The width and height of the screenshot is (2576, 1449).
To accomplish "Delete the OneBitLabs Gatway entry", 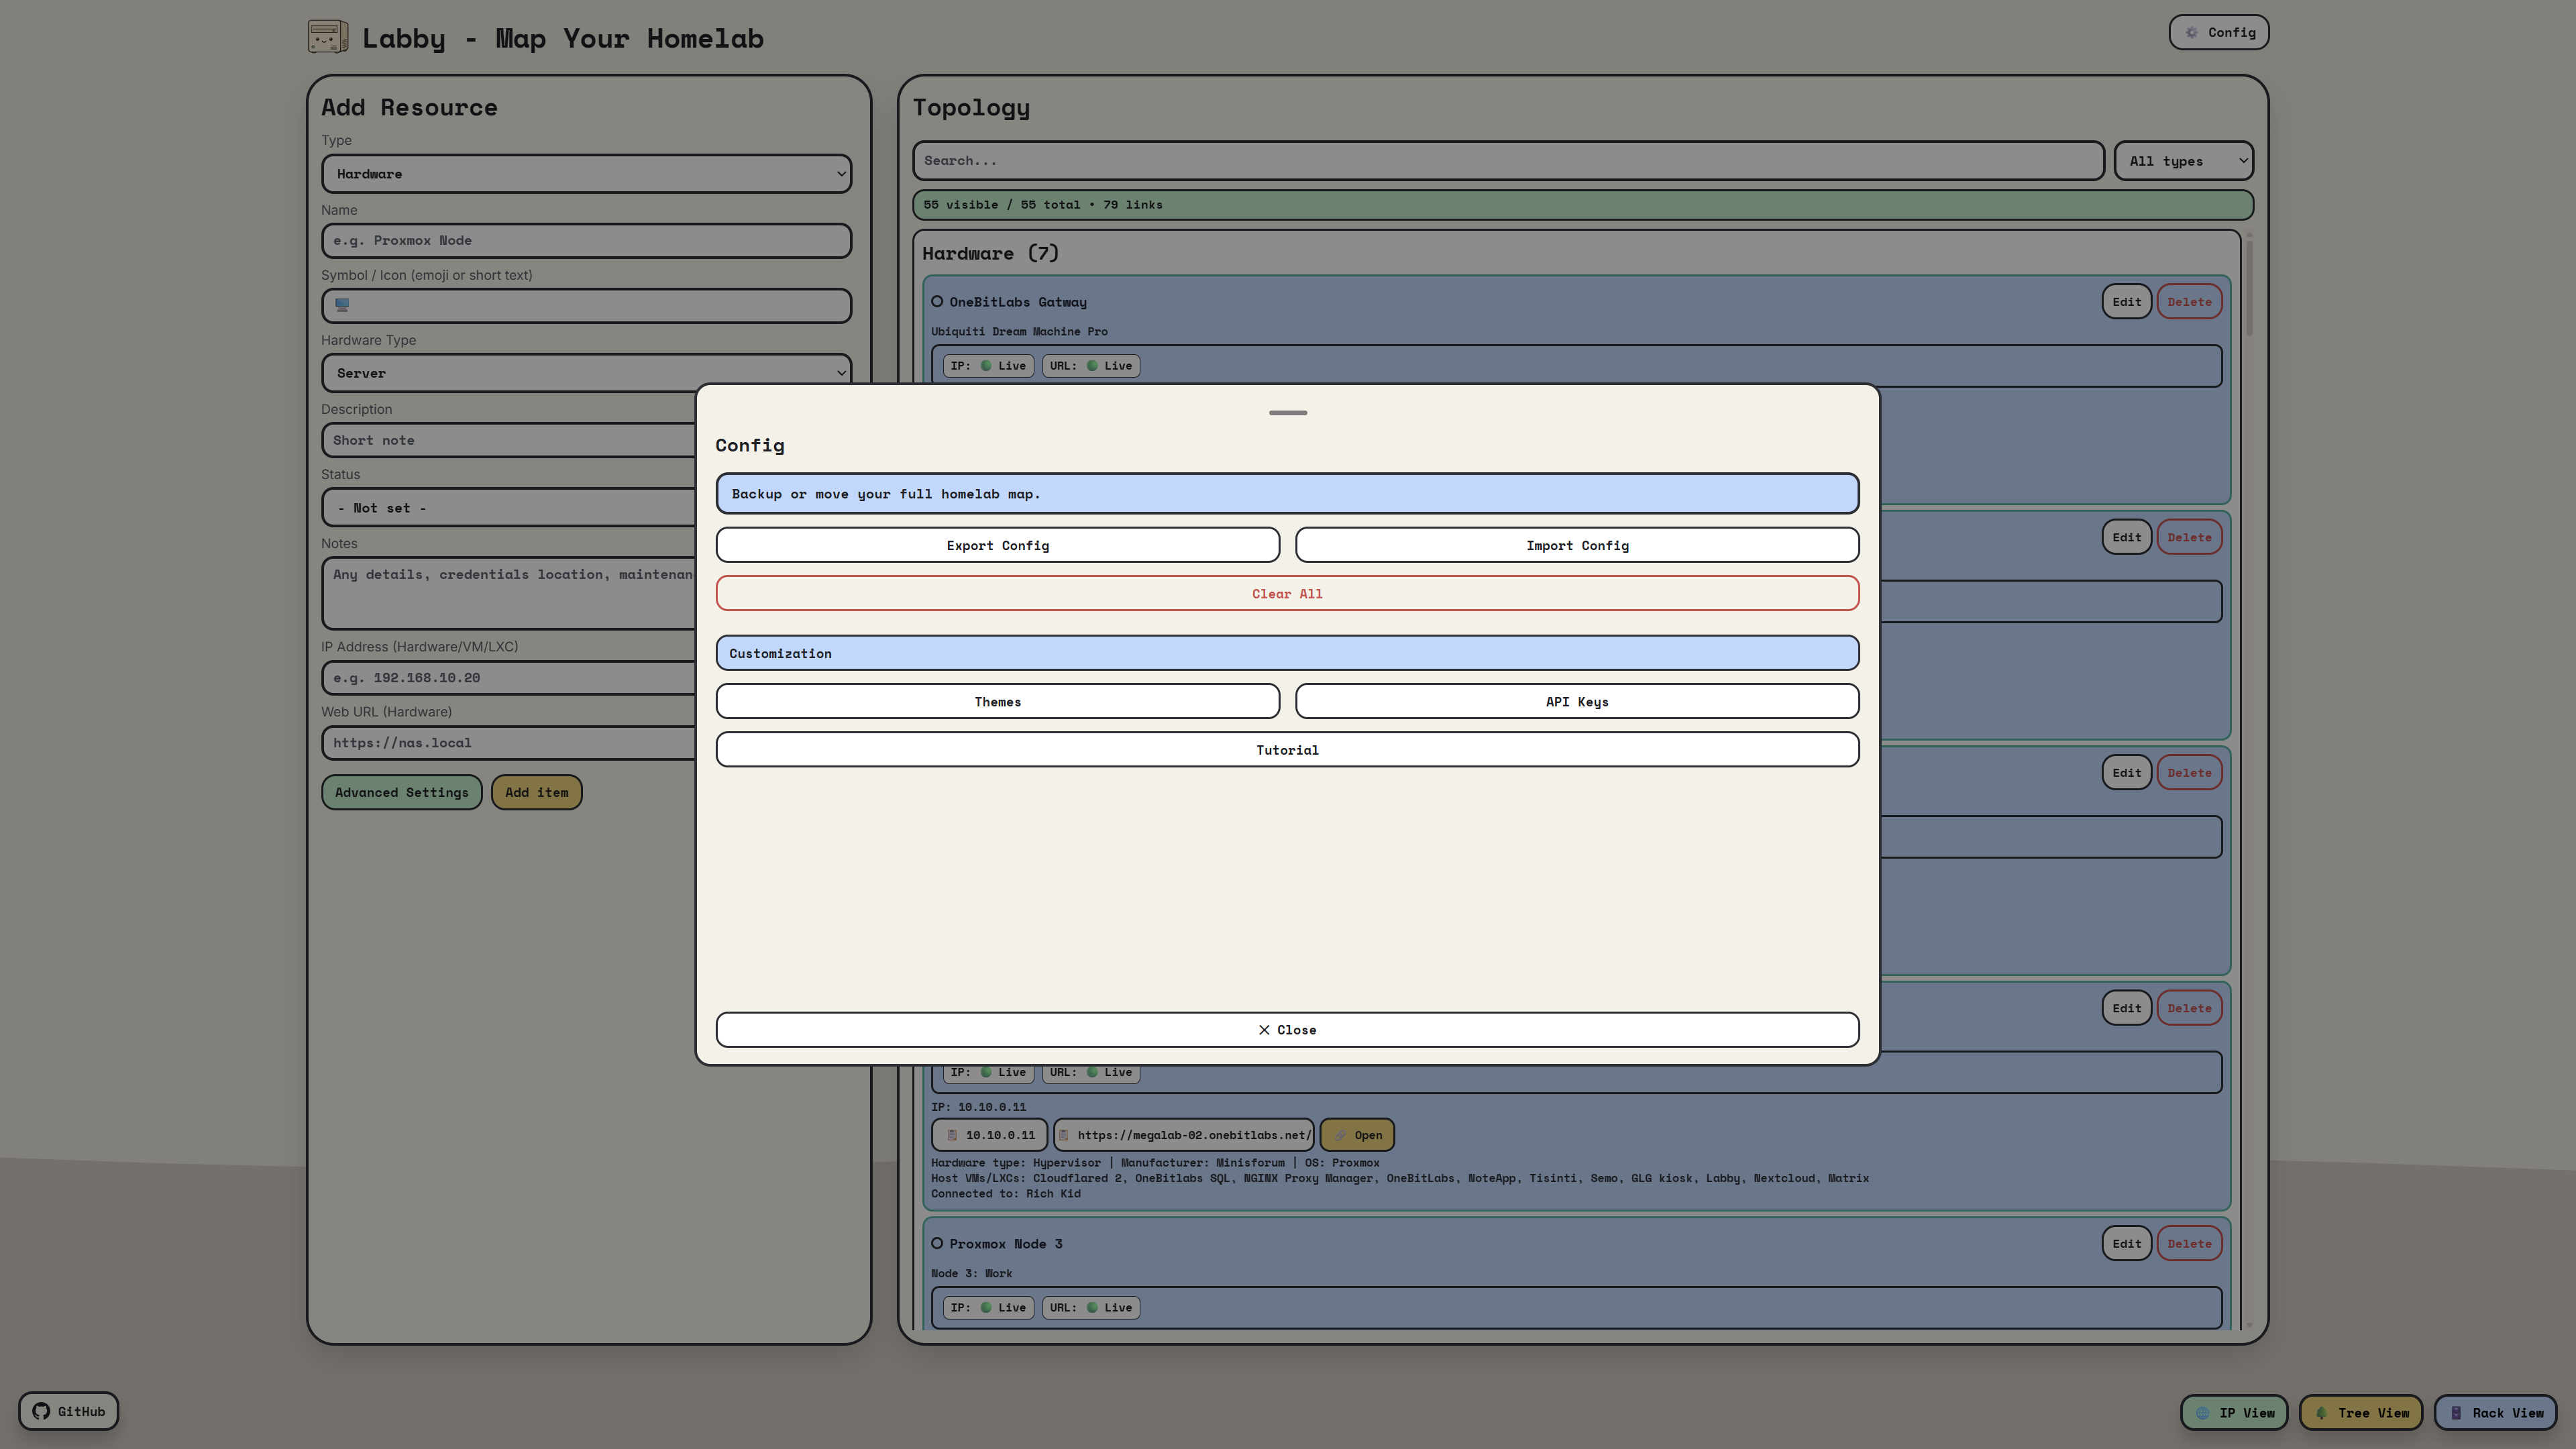I will [x=2189, y=302].
